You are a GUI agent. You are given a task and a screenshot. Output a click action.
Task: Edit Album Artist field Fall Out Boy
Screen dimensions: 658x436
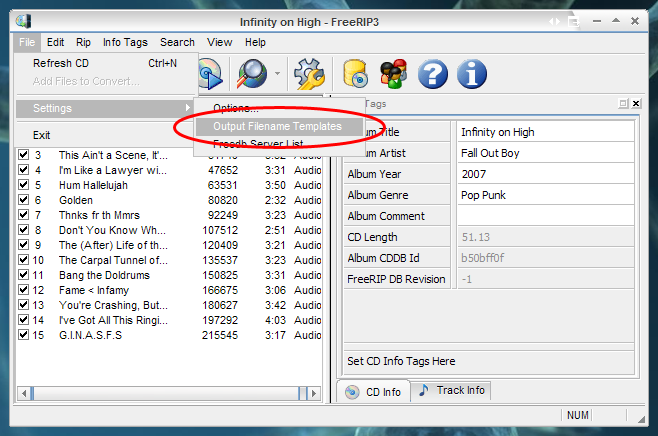[x=546, y=153]
